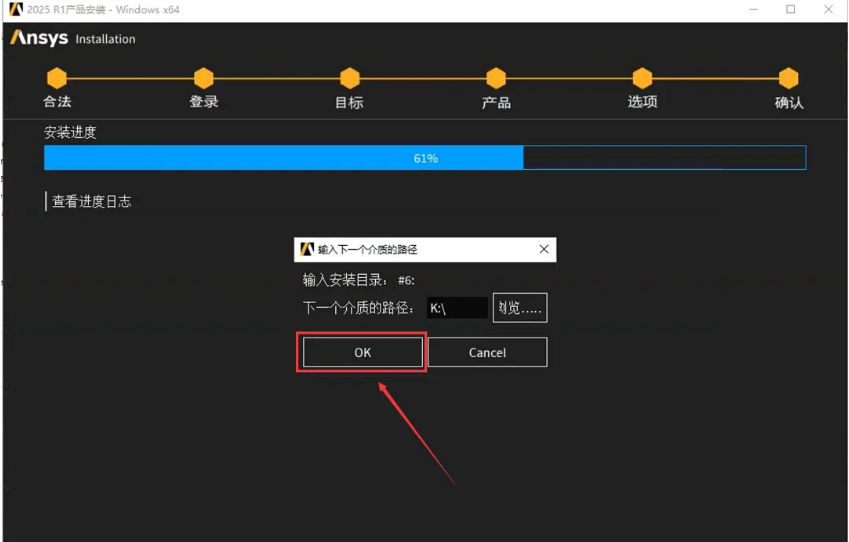The width and height of the screenshot is (849, 542).
Task: Select the 确认 step hexagon
Action: pos(788,78)
